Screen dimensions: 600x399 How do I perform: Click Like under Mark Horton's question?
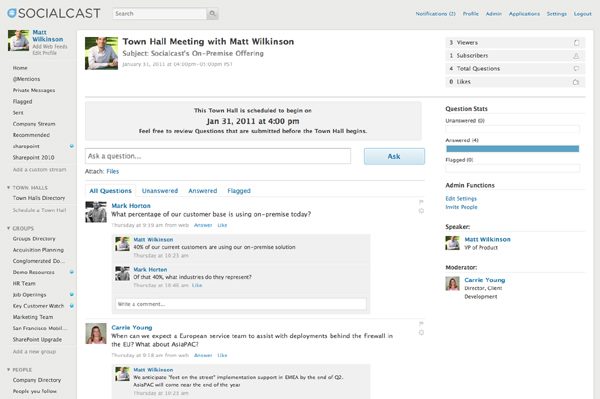click(222, 225)
